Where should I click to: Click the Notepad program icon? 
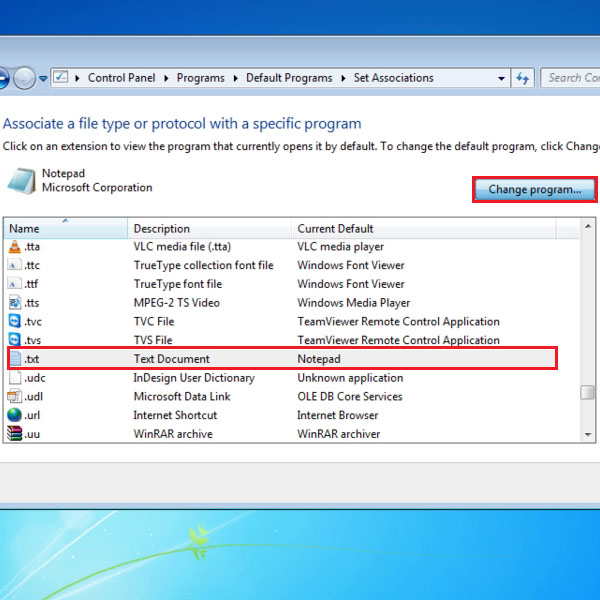point(22,181)
